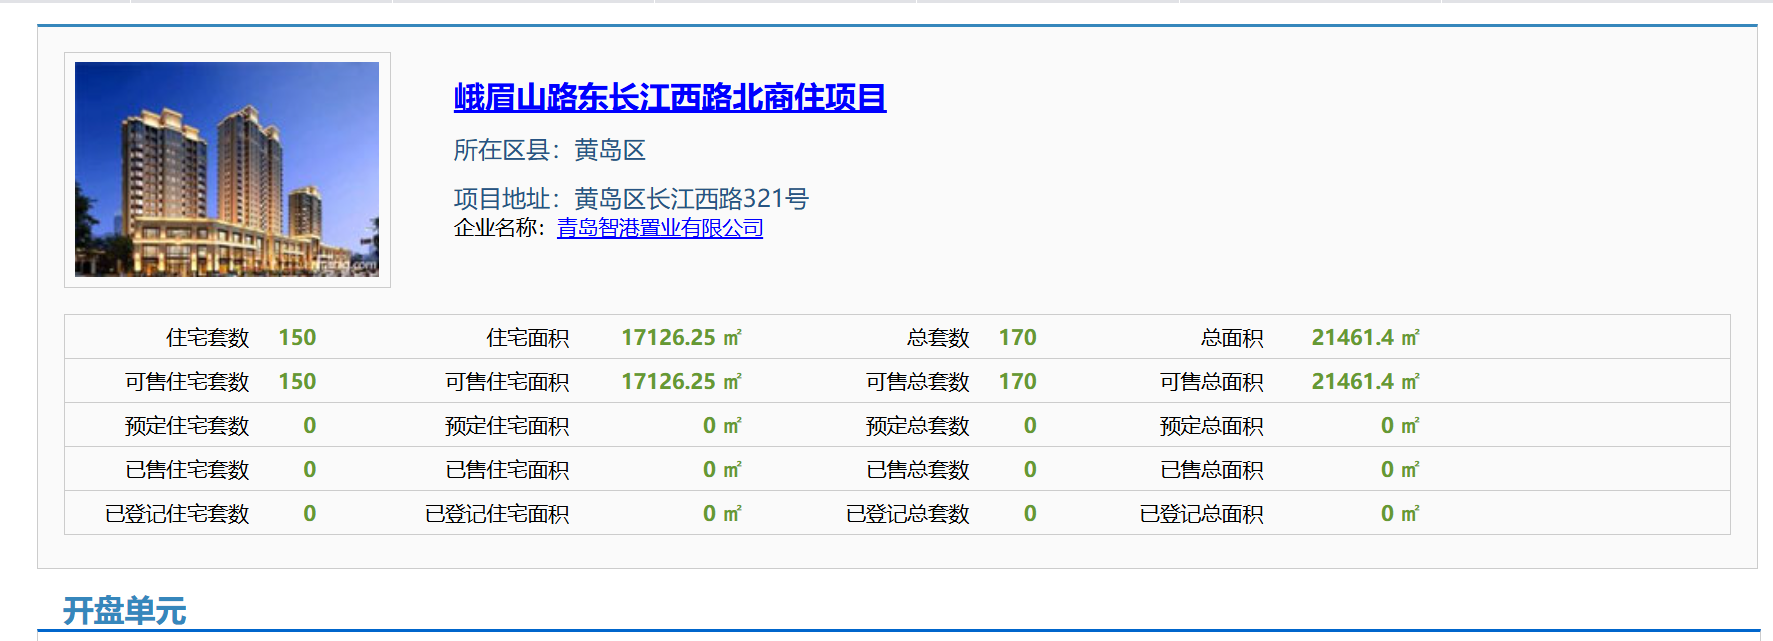This screenshot has height=641, width=1773.
Task: Click the 可售住宅面积 label cell
Action: (507, 382)
